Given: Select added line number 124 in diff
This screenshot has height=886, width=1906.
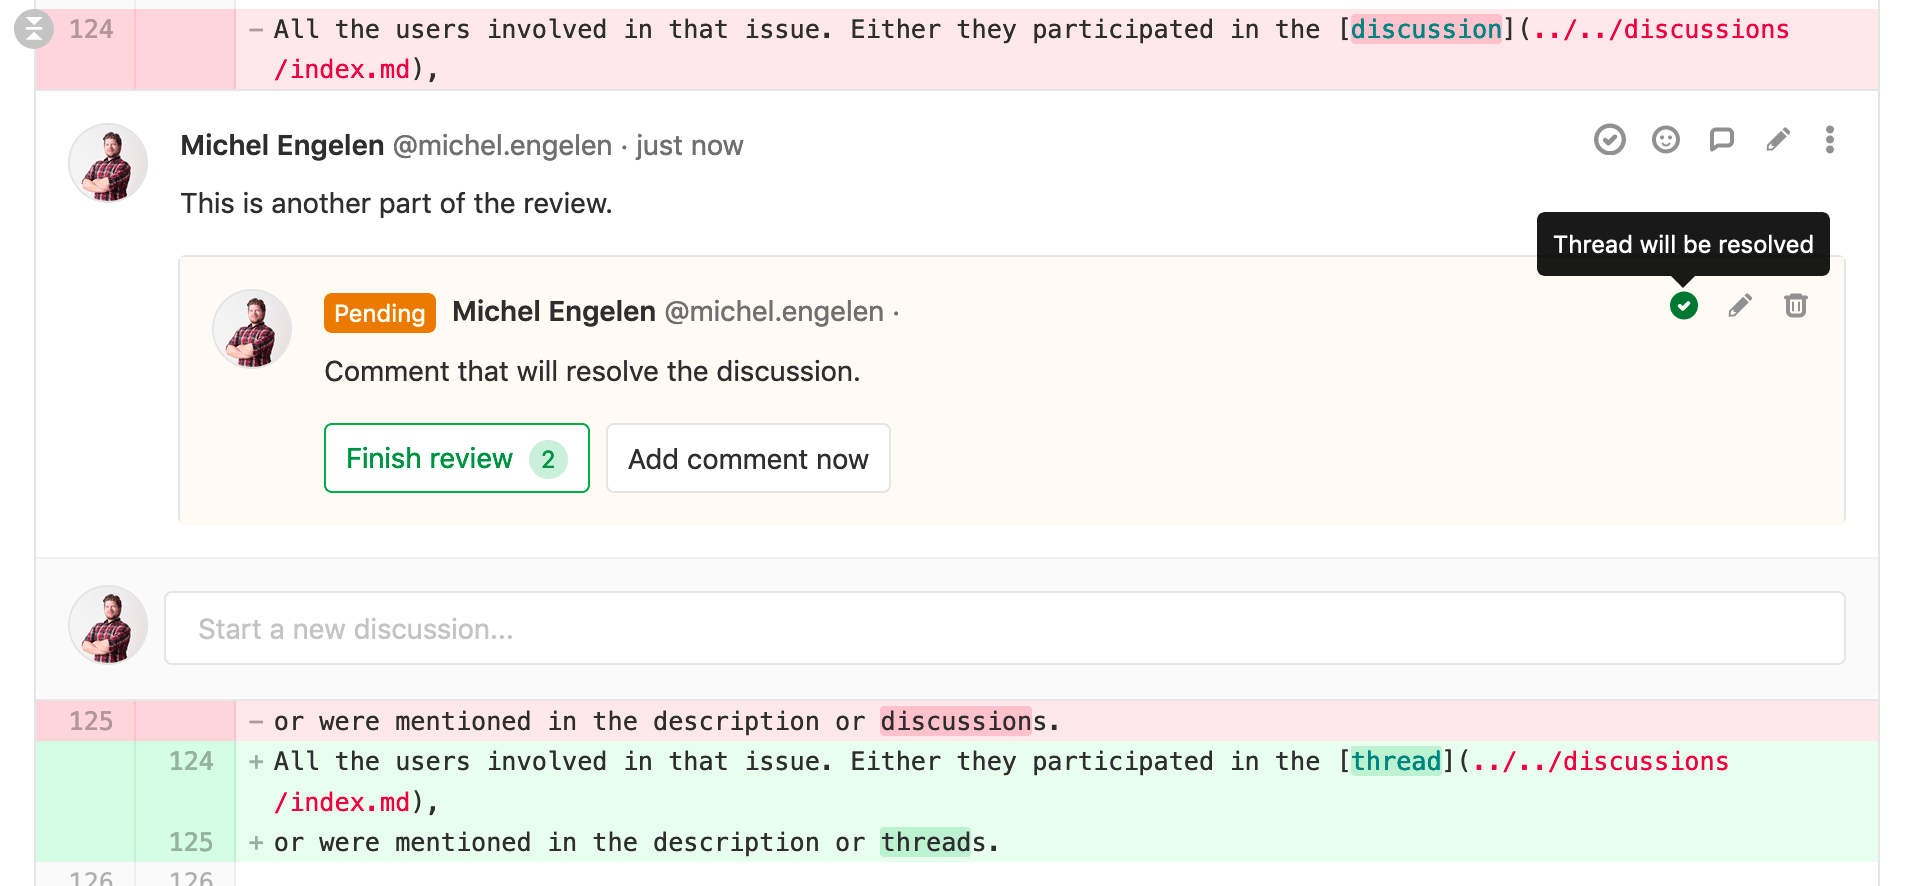Looking at the screenshot, I should click(x=190, y=761).
